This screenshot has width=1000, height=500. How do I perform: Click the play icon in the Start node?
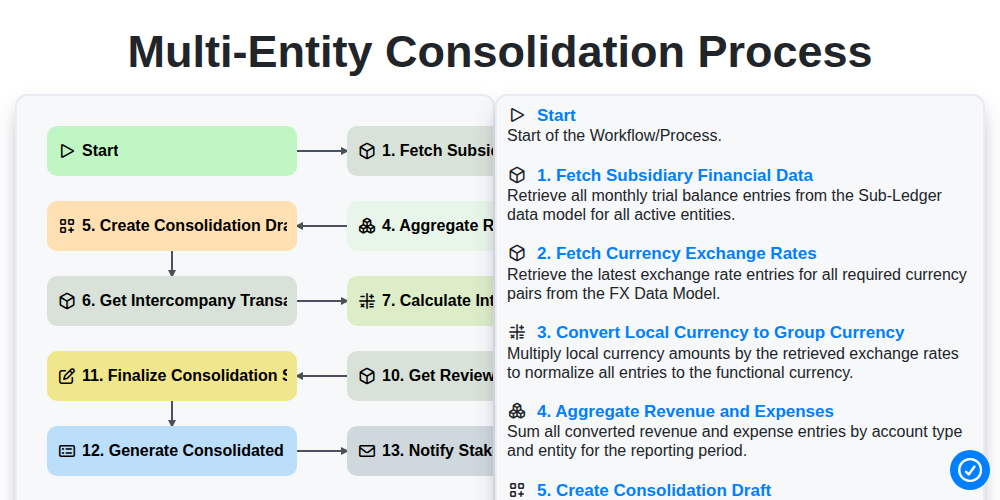tap(66, 151)
